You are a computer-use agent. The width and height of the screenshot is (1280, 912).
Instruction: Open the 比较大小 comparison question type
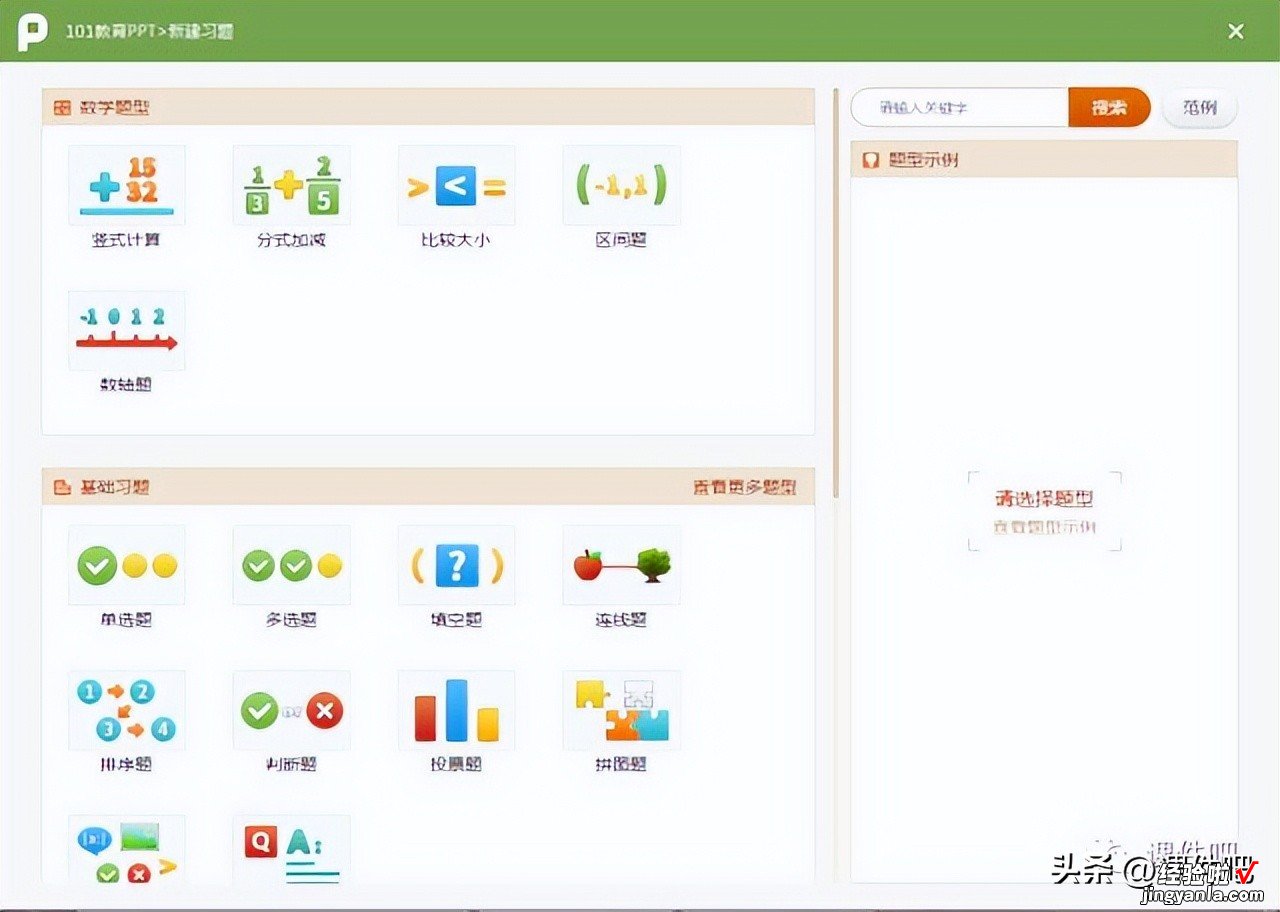[456, 186]
